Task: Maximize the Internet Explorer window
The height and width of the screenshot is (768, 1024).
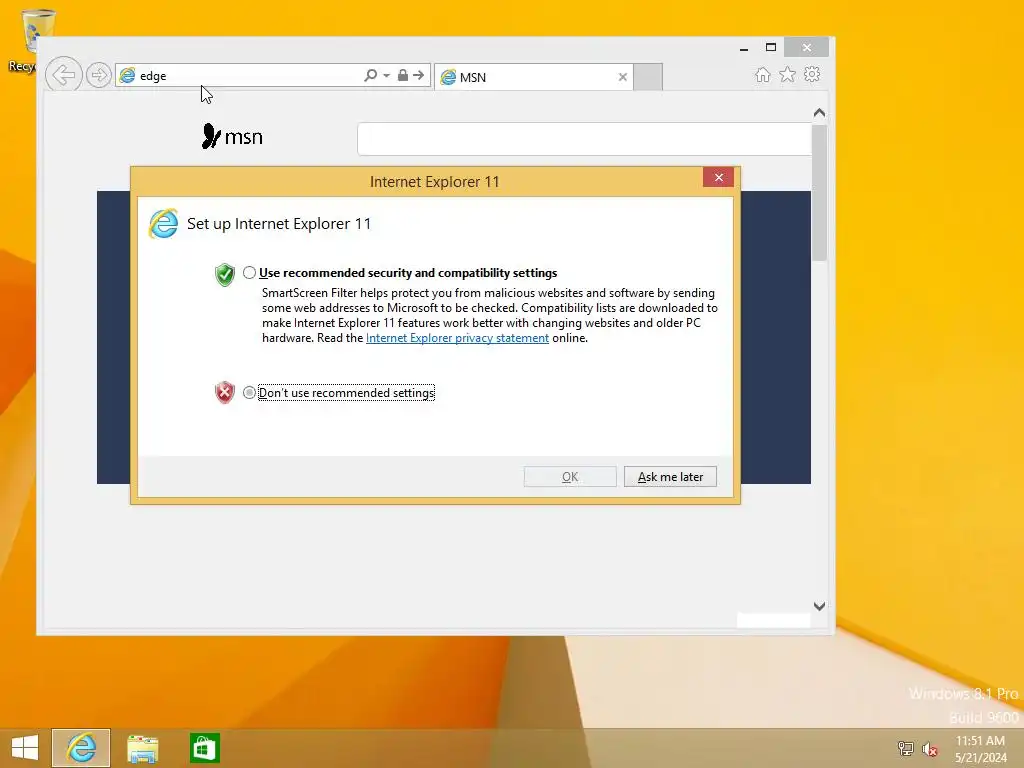Action: [x=771, y=47]
